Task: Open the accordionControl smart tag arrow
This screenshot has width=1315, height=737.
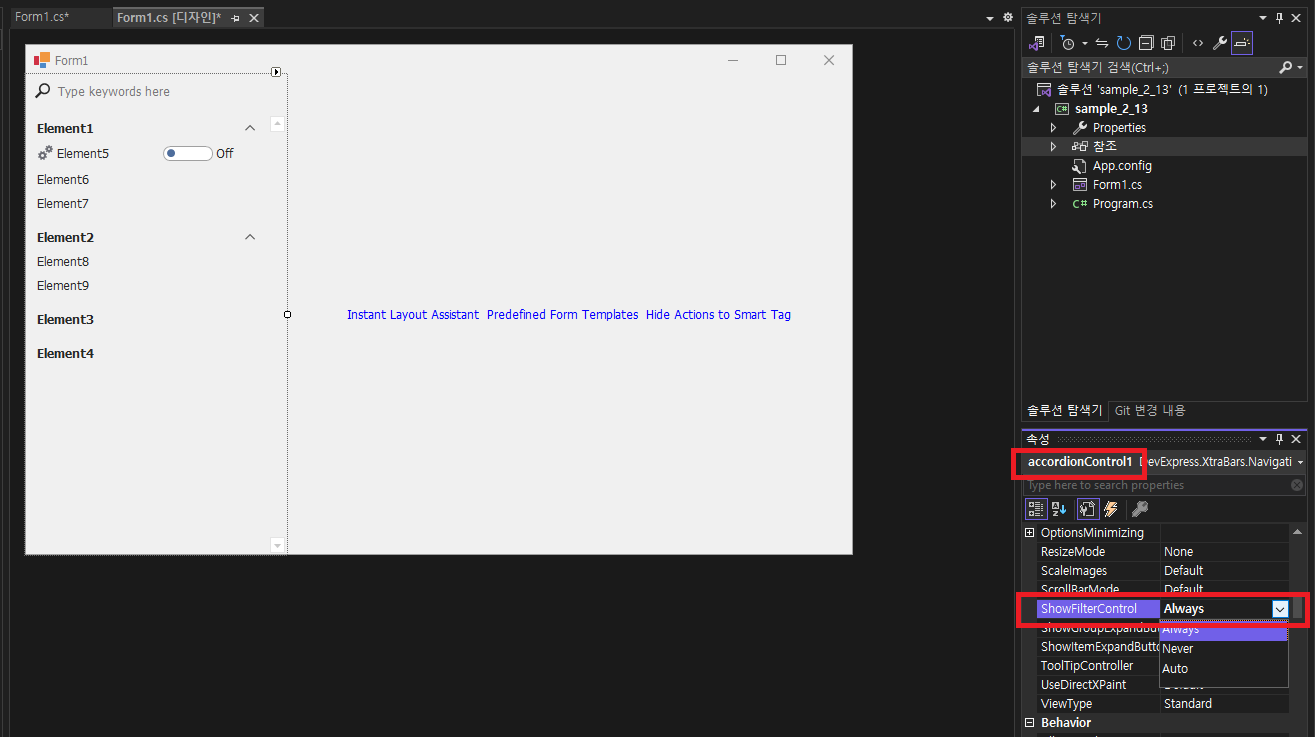Action: click(x=276, y=72)
